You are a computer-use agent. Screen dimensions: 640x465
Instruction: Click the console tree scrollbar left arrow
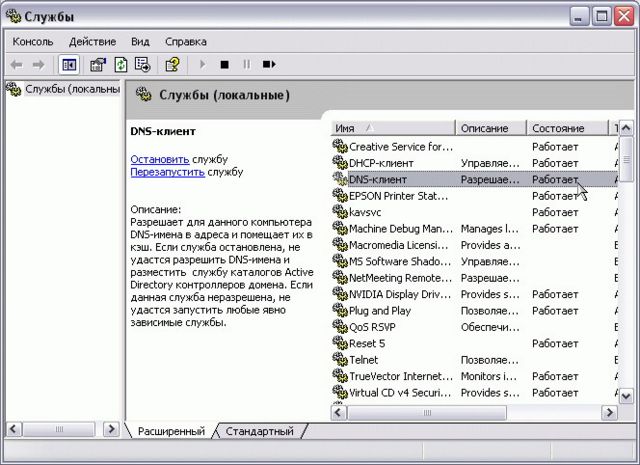pos(13,429)
